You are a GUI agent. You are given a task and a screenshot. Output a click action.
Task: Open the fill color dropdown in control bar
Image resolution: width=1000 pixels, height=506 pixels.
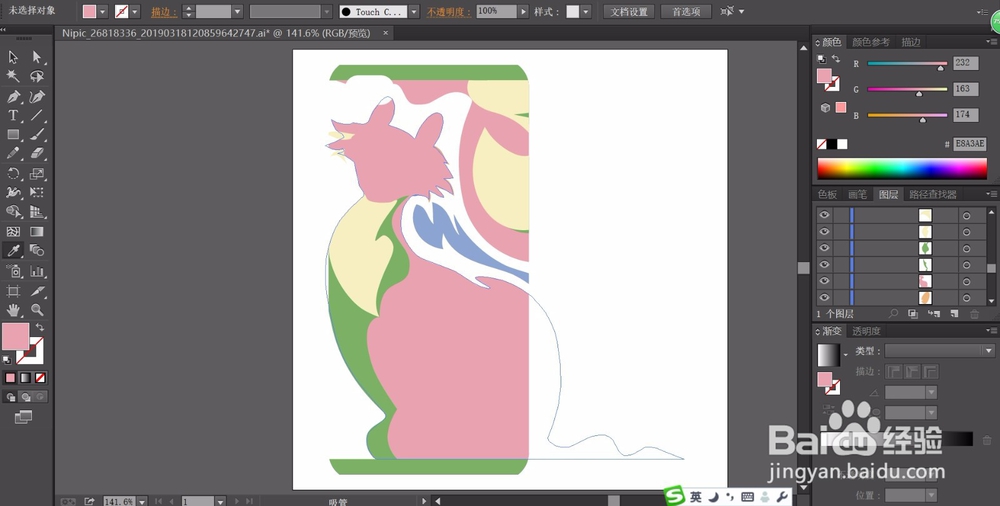[103, 11]
